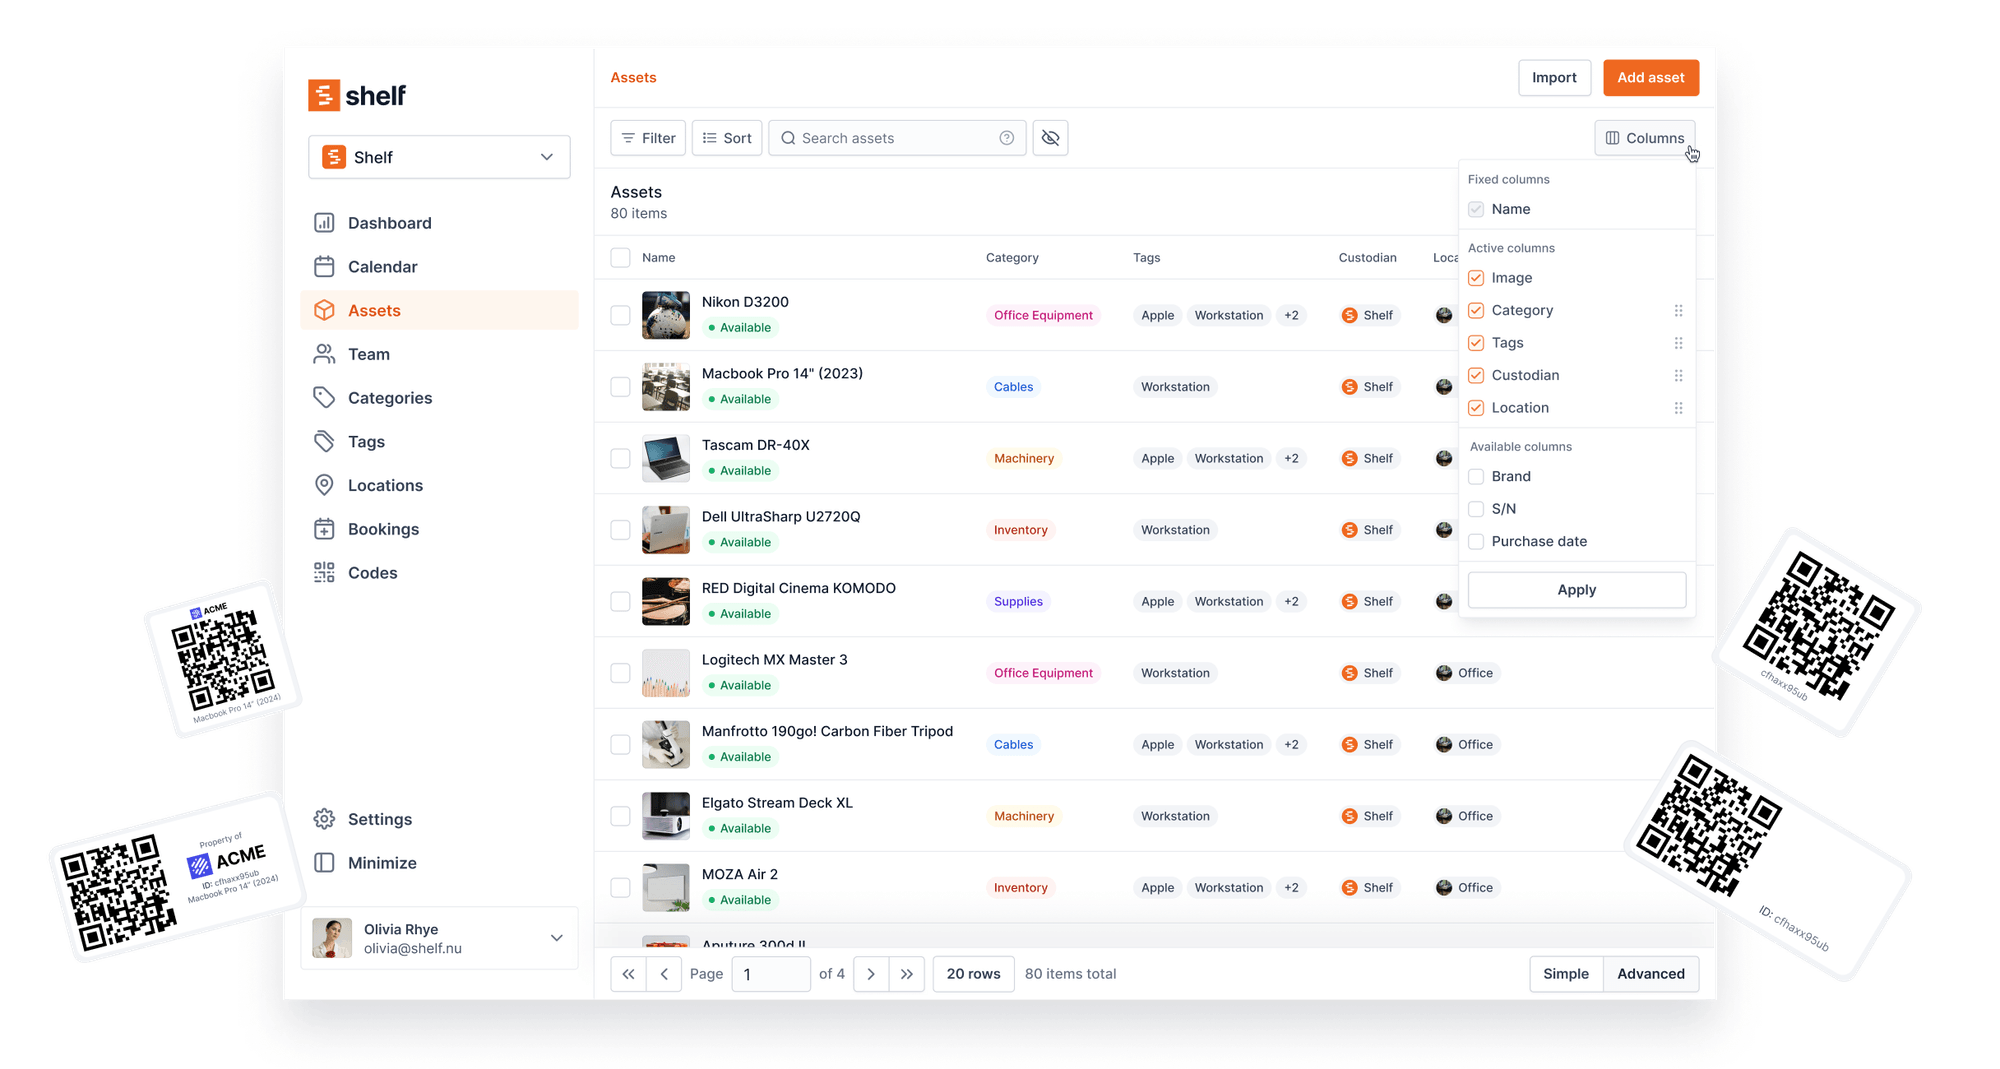
Task: Click the +2 tags badge on Nikon D3200
Action: [1291, 315]
